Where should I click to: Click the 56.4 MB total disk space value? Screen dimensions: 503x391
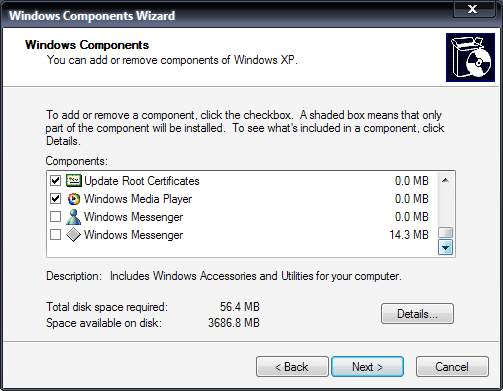point(240,307)
